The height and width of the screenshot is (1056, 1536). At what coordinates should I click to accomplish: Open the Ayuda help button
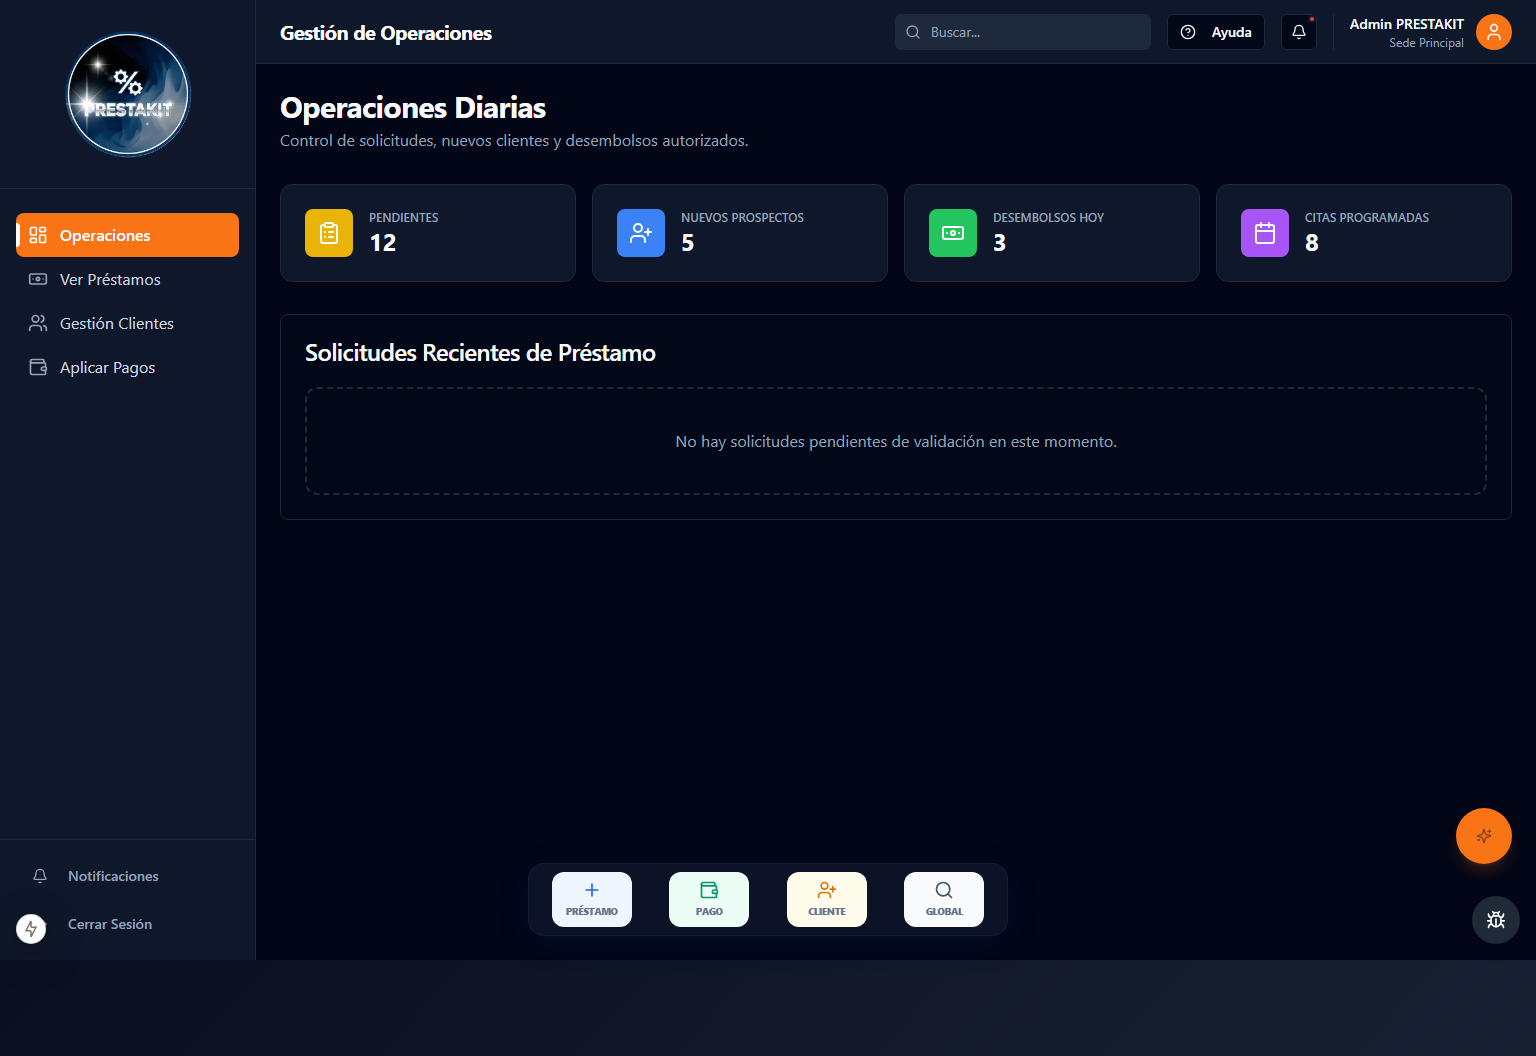1216,32
